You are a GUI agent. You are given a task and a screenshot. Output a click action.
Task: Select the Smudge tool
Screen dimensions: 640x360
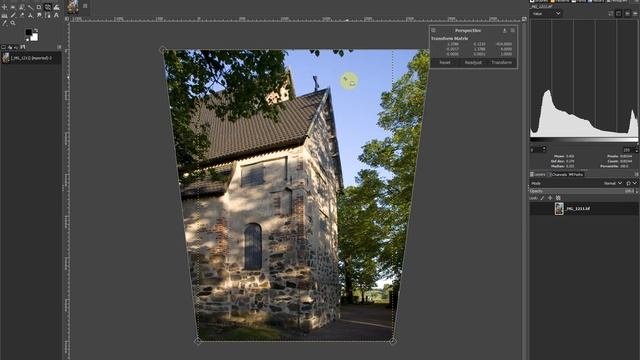click(39, 15)
